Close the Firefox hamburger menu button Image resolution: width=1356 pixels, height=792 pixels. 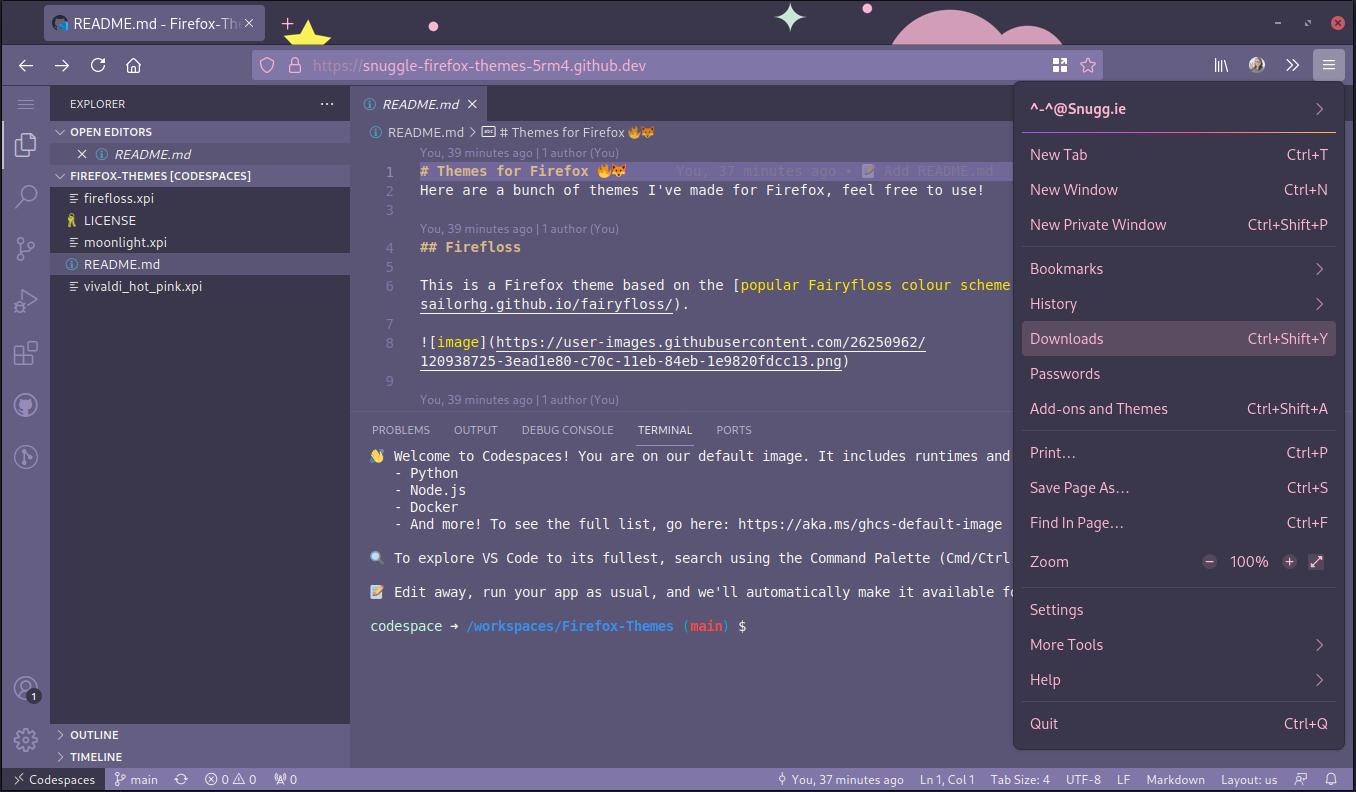(1328, 65)
